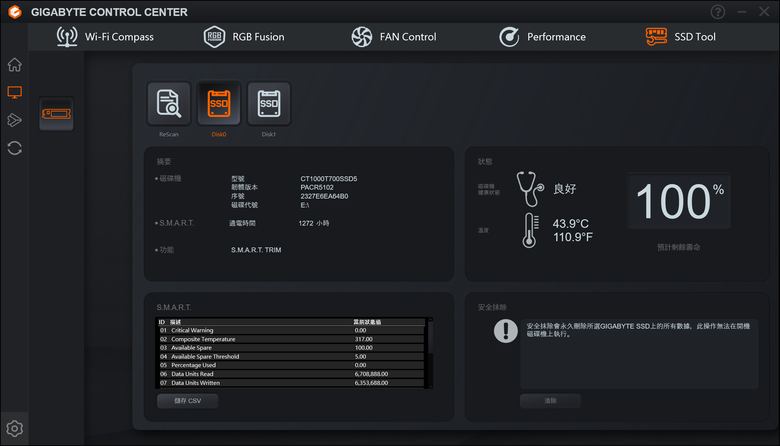Click the Wi-Fi Compass antenna icon
Image resolution: width=780 pixels, height=446 pixels.
point(67,37)
